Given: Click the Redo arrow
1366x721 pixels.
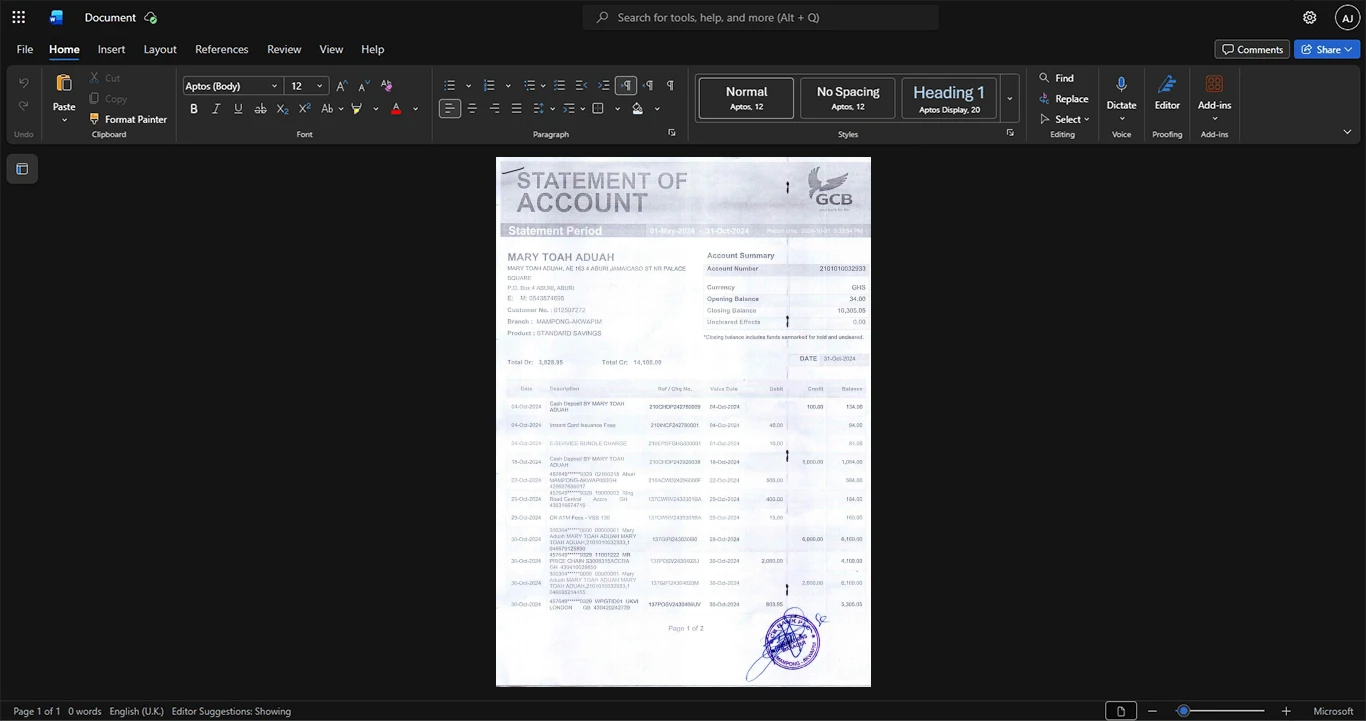Looking at the screenshot, I should [x=24, y=106].
